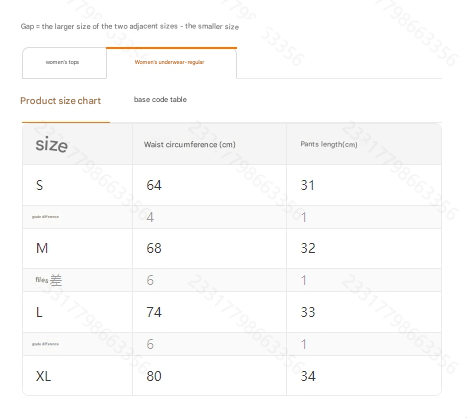Image resolution: width=467 pixels, height=418 pixels.
Task: Switch to the base code table tab
Action: tap(160, 99)
